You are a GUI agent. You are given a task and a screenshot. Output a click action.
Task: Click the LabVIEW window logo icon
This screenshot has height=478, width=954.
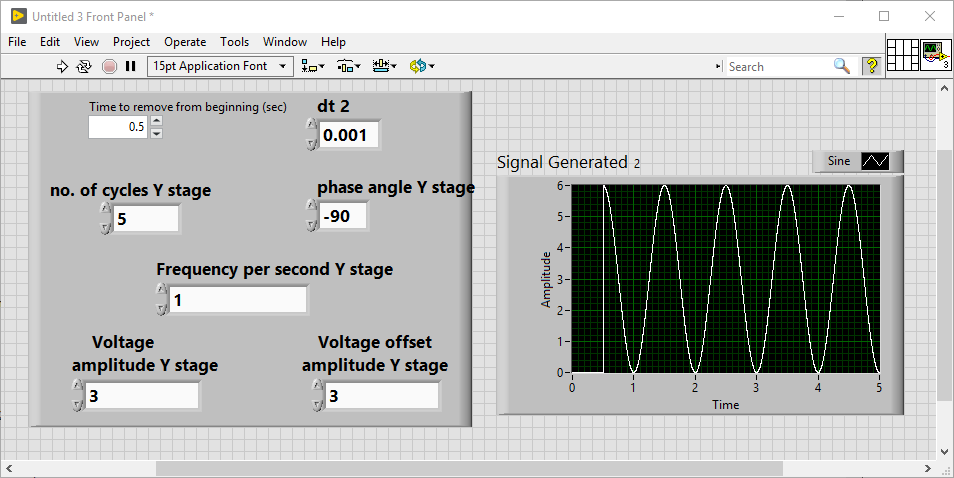(18, 16)
